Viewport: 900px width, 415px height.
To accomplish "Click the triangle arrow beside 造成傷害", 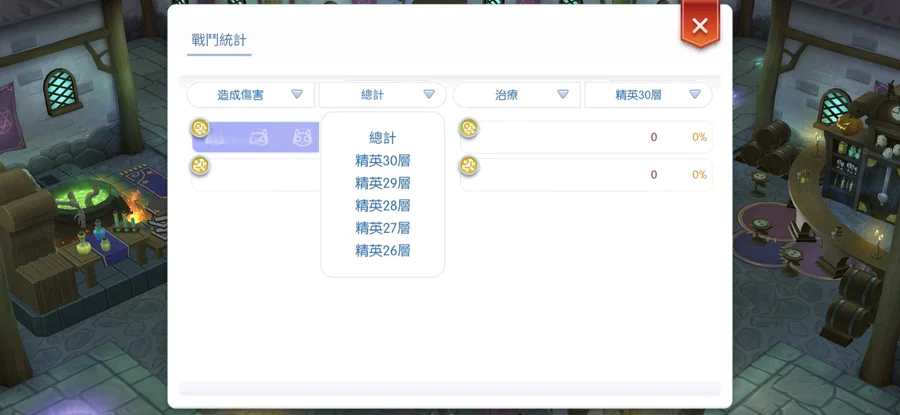I will click(297, 94).
